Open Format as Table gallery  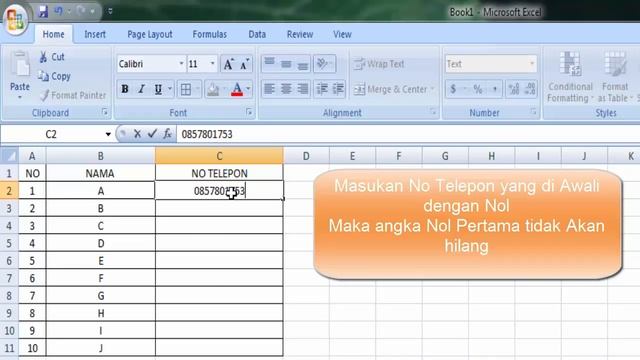[x=615, y=77]
